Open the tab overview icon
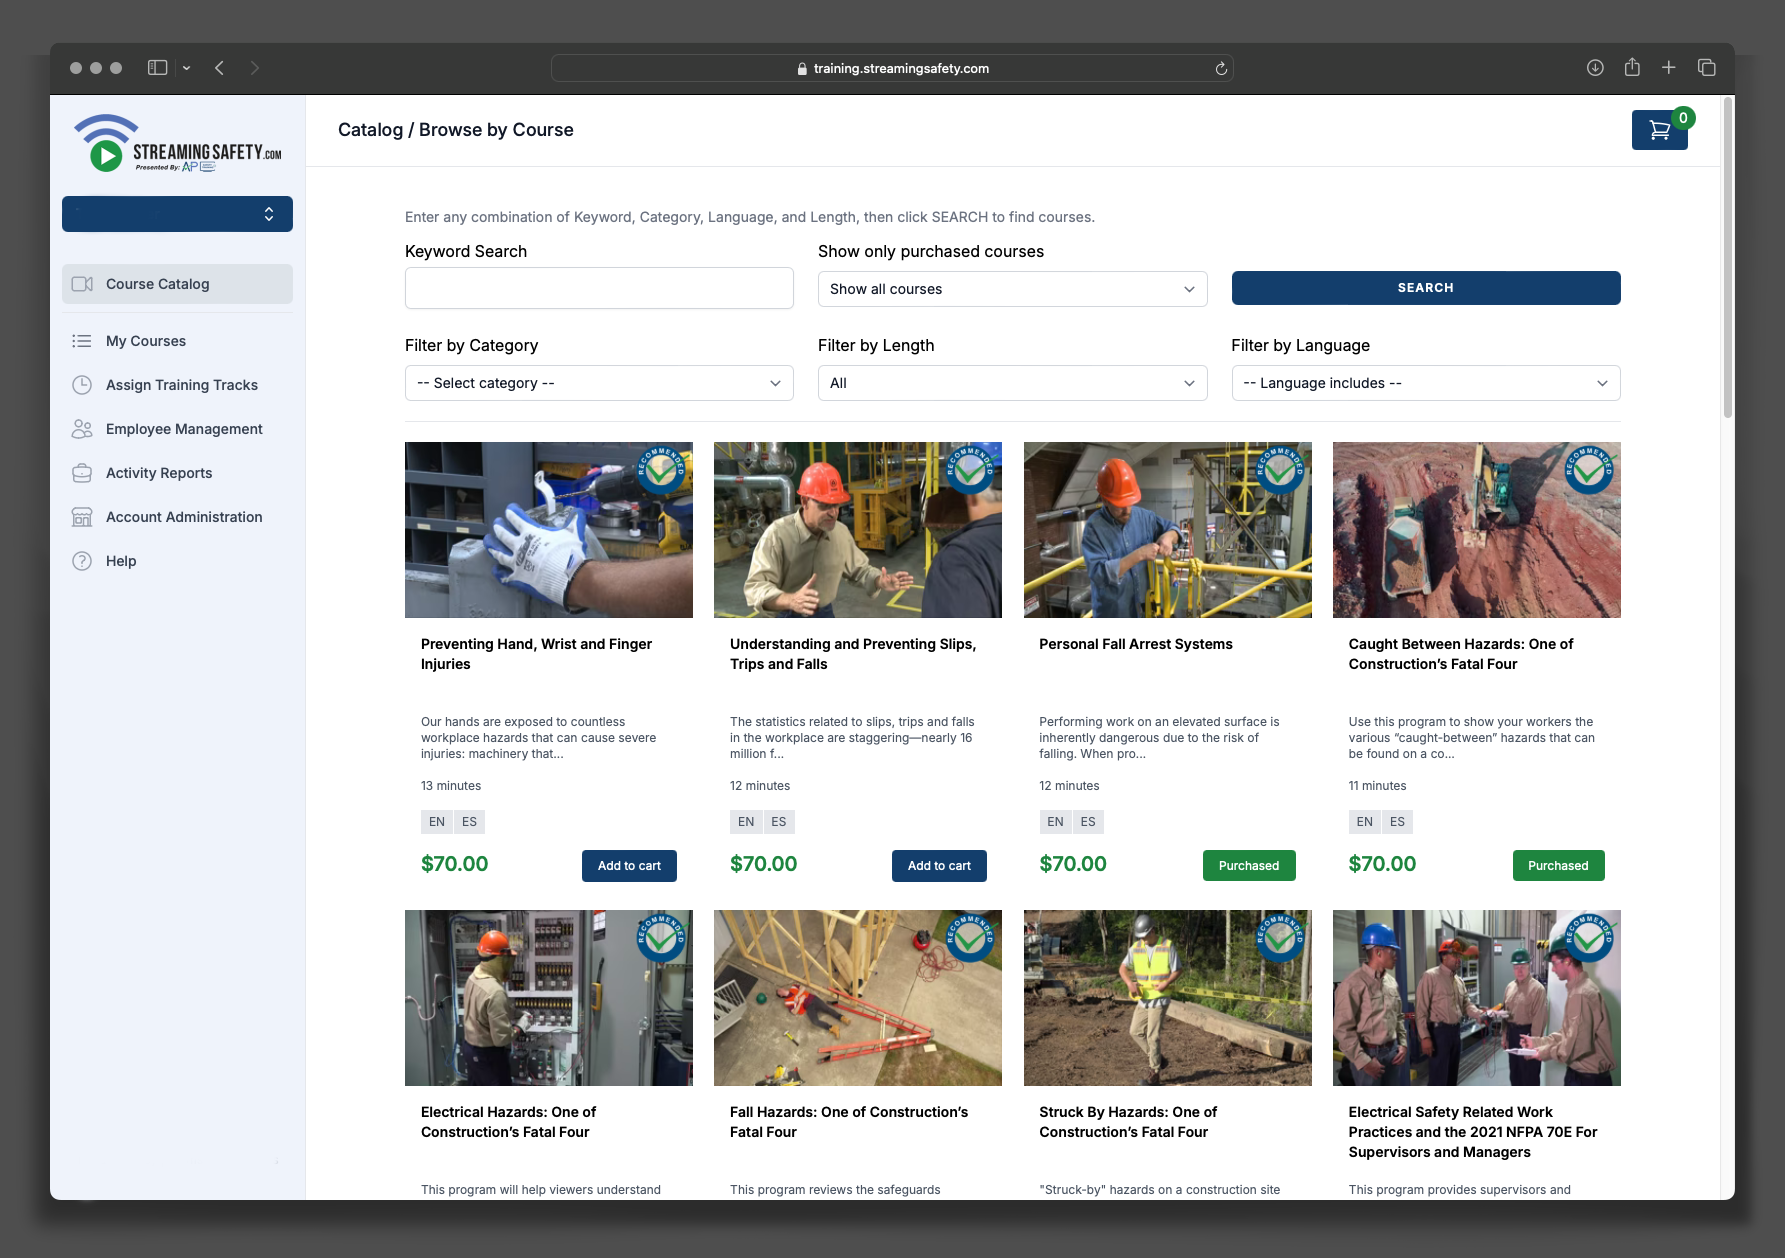 click(x=1706, y=68)
